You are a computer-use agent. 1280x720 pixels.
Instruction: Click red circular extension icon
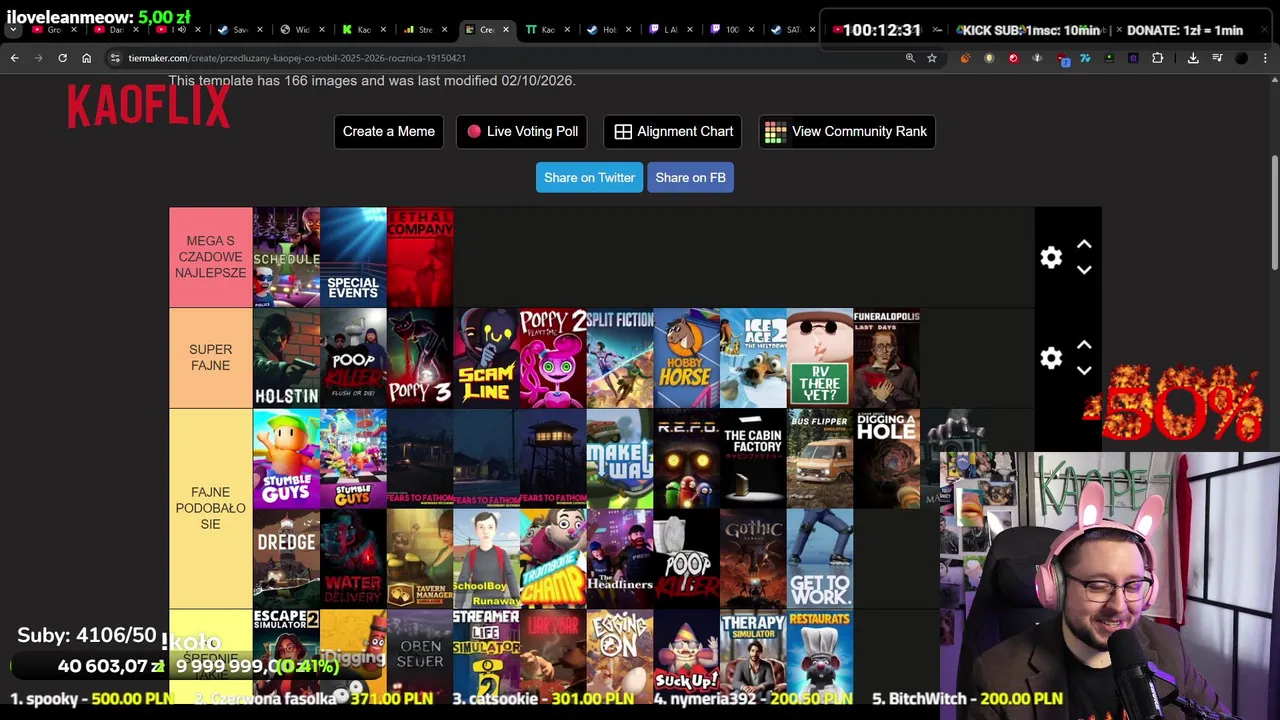[x=1013, y=58]
